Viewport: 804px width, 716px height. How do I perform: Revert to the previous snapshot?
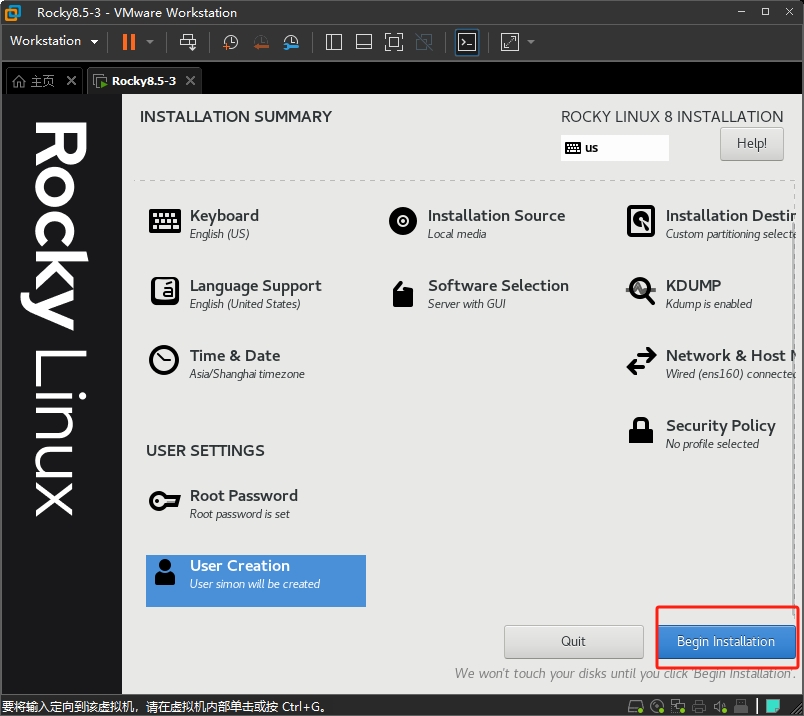click(x=261, y=42)
